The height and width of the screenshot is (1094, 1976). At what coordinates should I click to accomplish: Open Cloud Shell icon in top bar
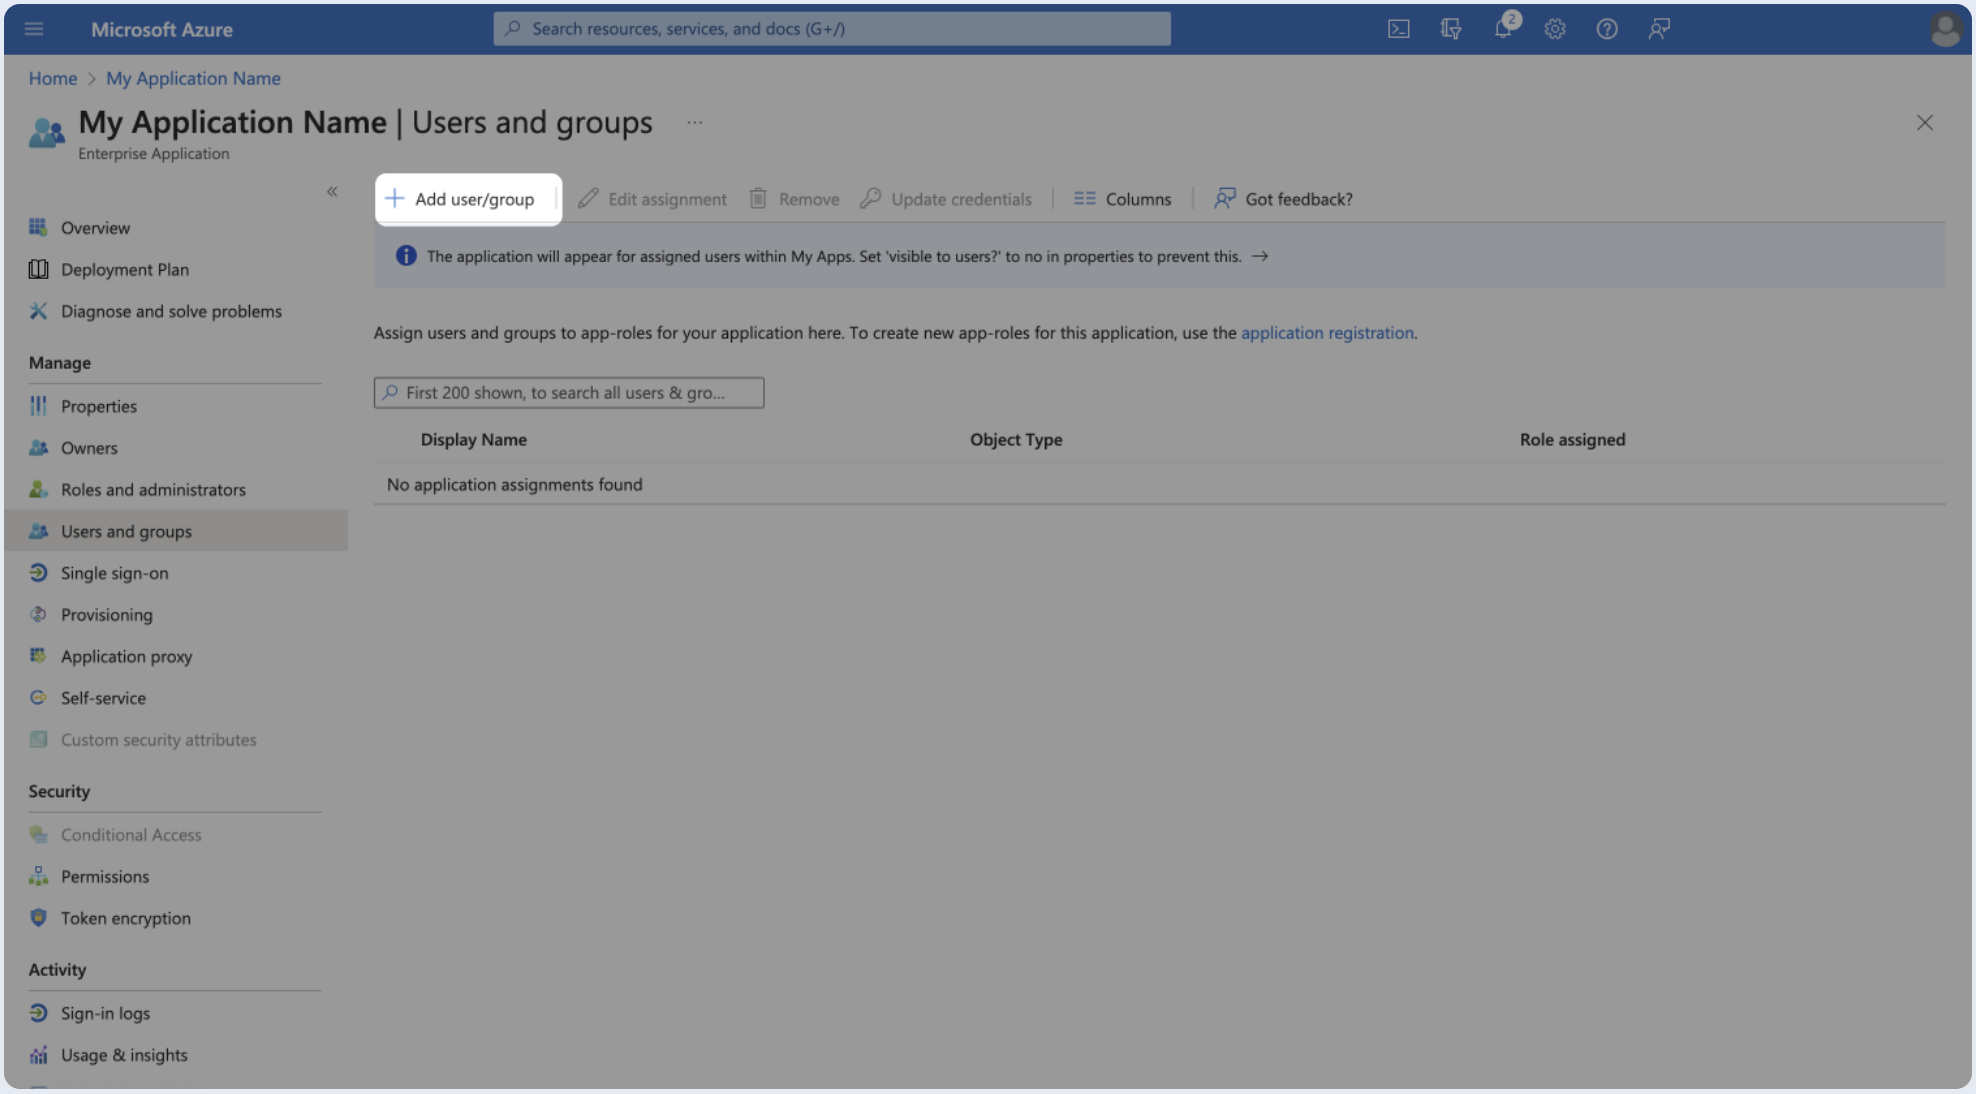pos(1398,29)
